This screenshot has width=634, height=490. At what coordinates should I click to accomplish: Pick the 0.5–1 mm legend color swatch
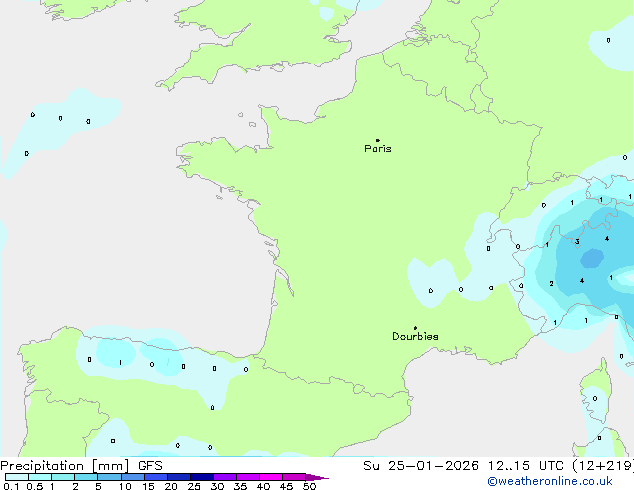coord(40,477)
